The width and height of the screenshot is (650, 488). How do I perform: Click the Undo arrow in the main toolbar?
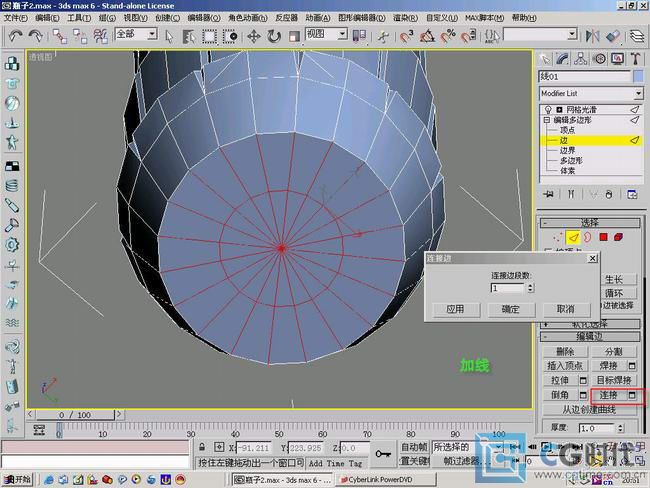15,36
